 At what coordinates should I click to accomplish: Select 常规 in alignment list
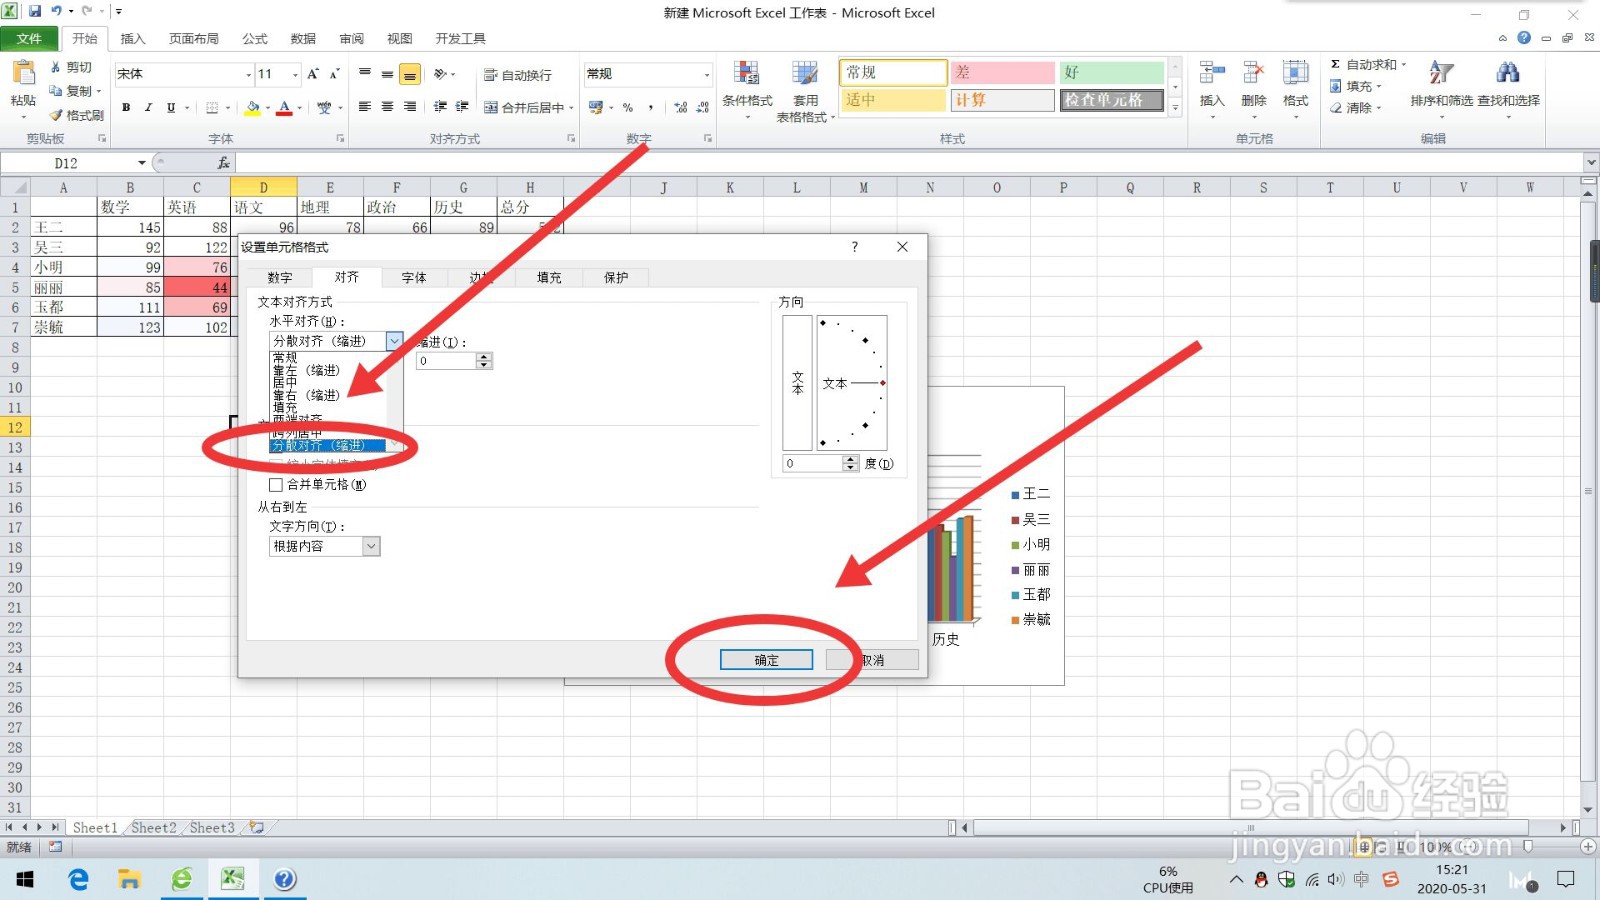click(x=285, y=357)
